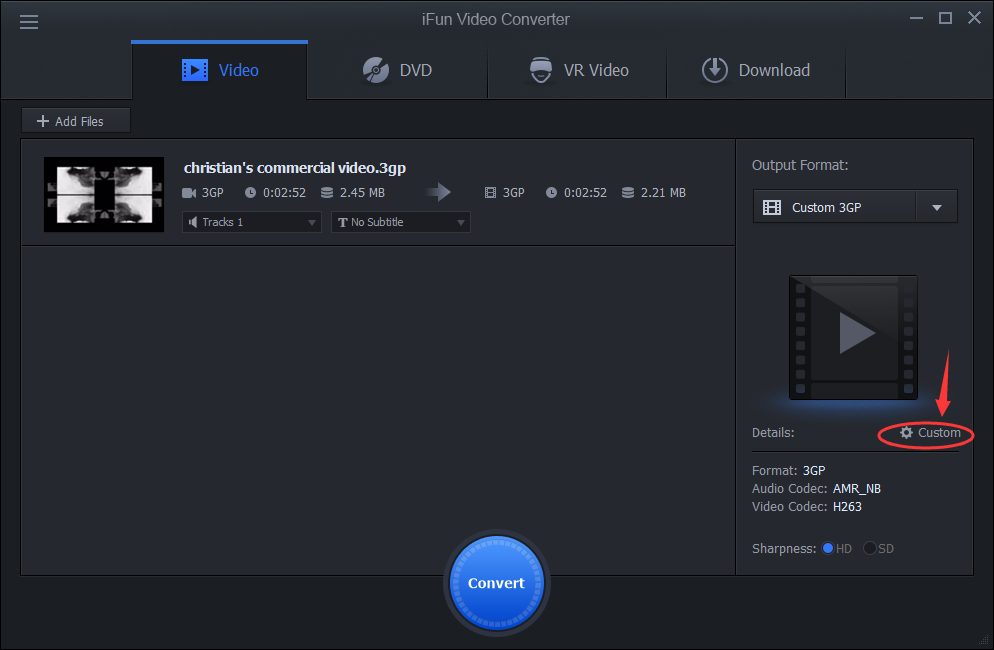Click the output duration clock icon
The height and width of the screenshot is (650, 994).
tap(552, 192)
